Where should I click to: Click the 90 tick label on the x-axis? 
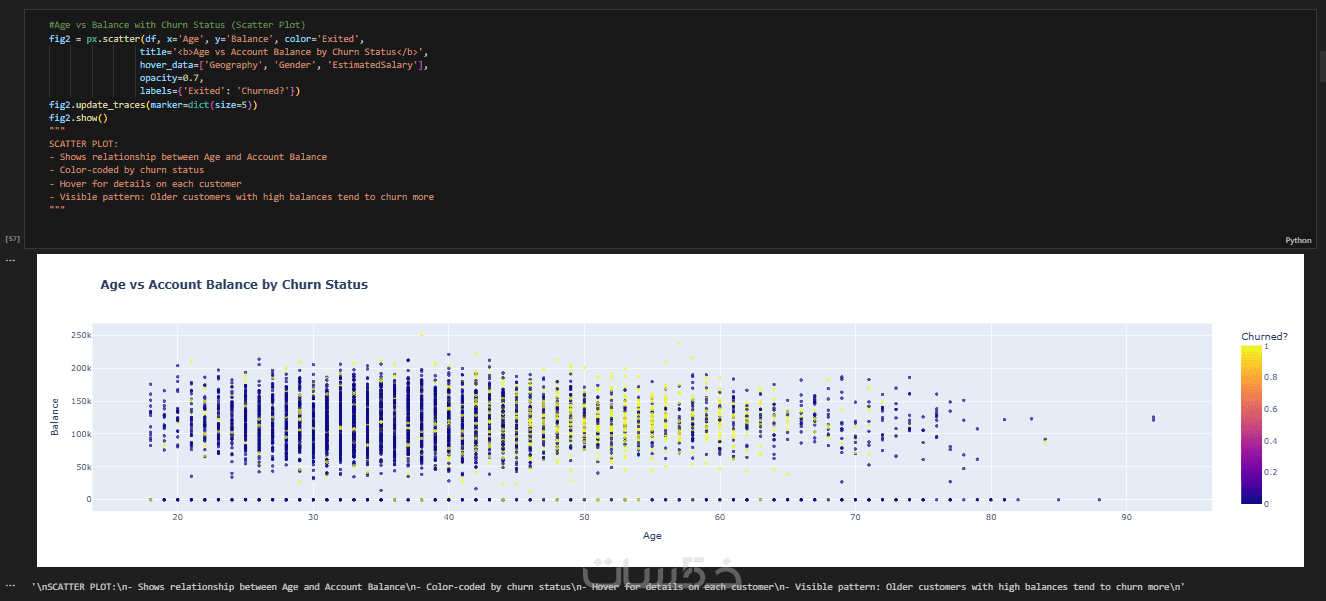[x=1126, y=516]
